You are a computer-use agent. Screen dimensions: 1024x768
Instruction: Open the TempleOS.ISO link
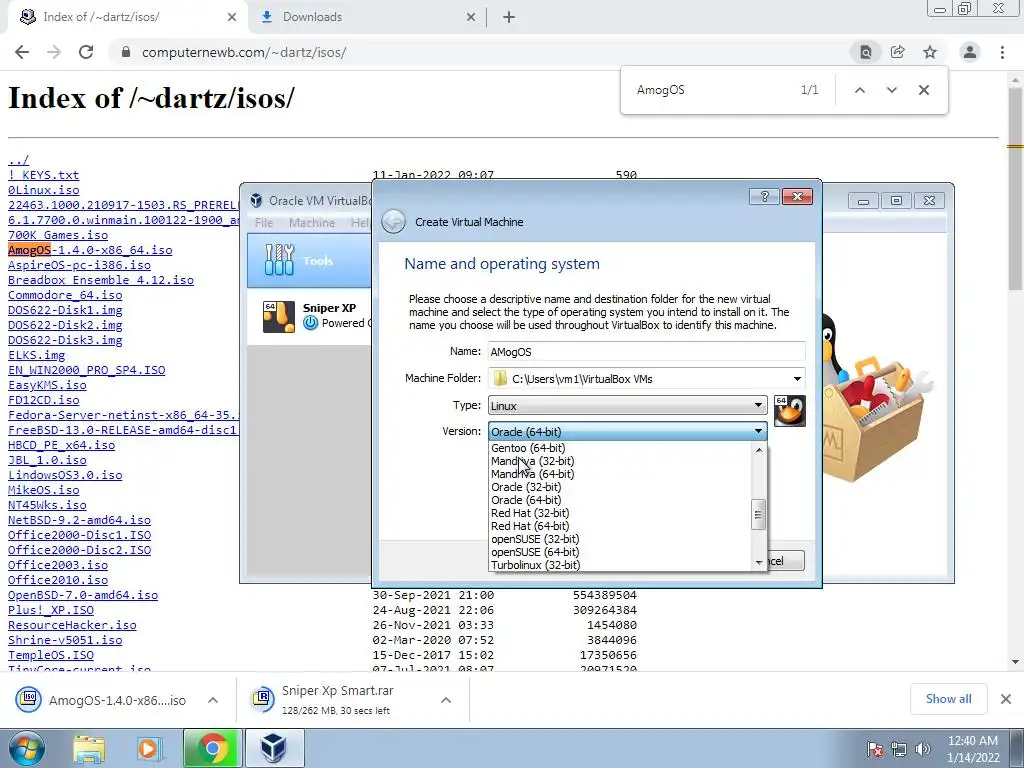(x=51, y=655)
